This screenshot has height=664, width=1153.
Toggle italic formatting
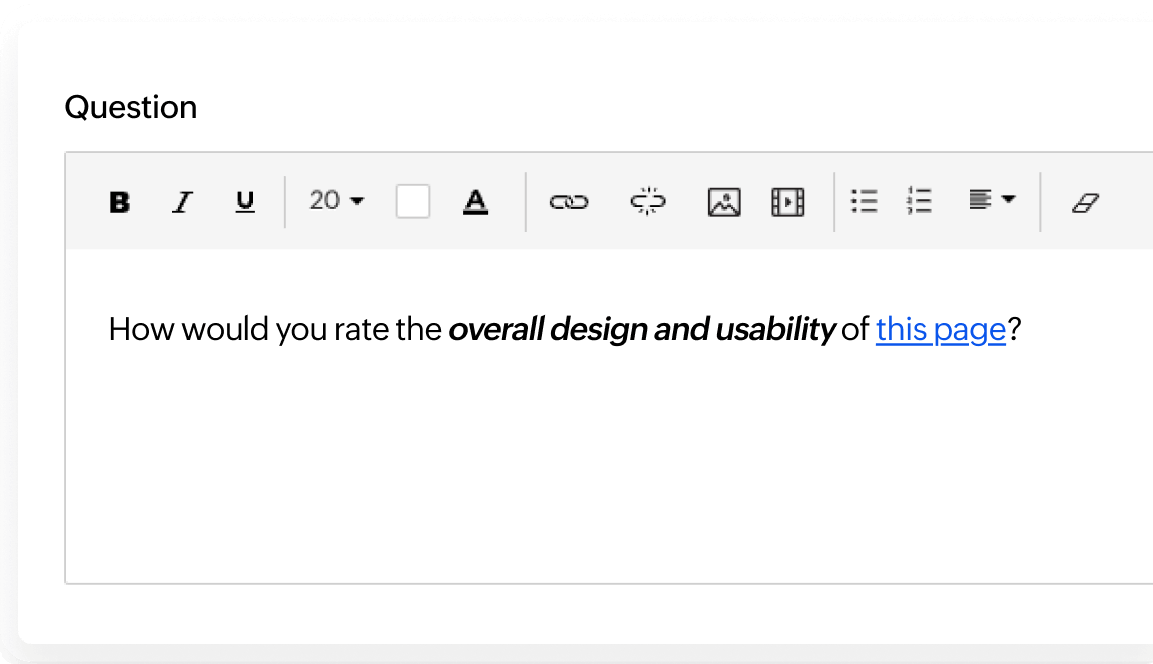click(x=182, y=201)
